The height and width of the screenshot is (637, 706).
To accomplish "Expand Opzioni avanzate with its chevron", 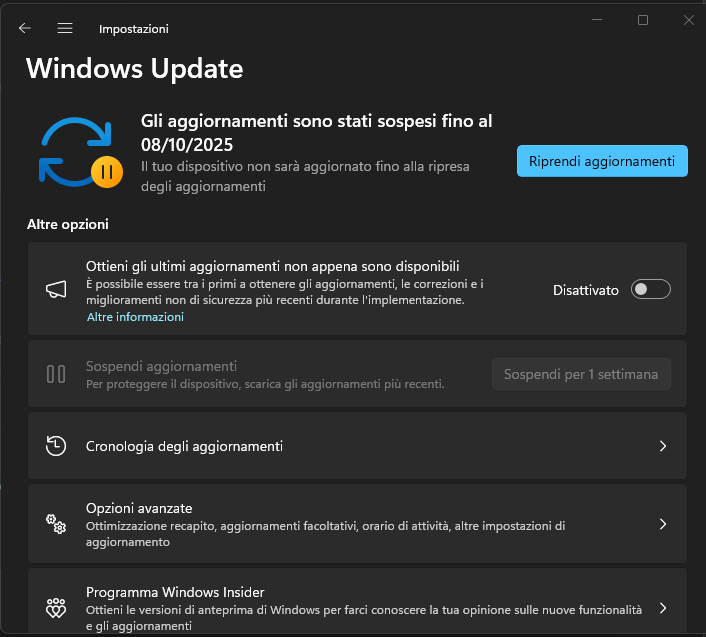I will point(663,524).
